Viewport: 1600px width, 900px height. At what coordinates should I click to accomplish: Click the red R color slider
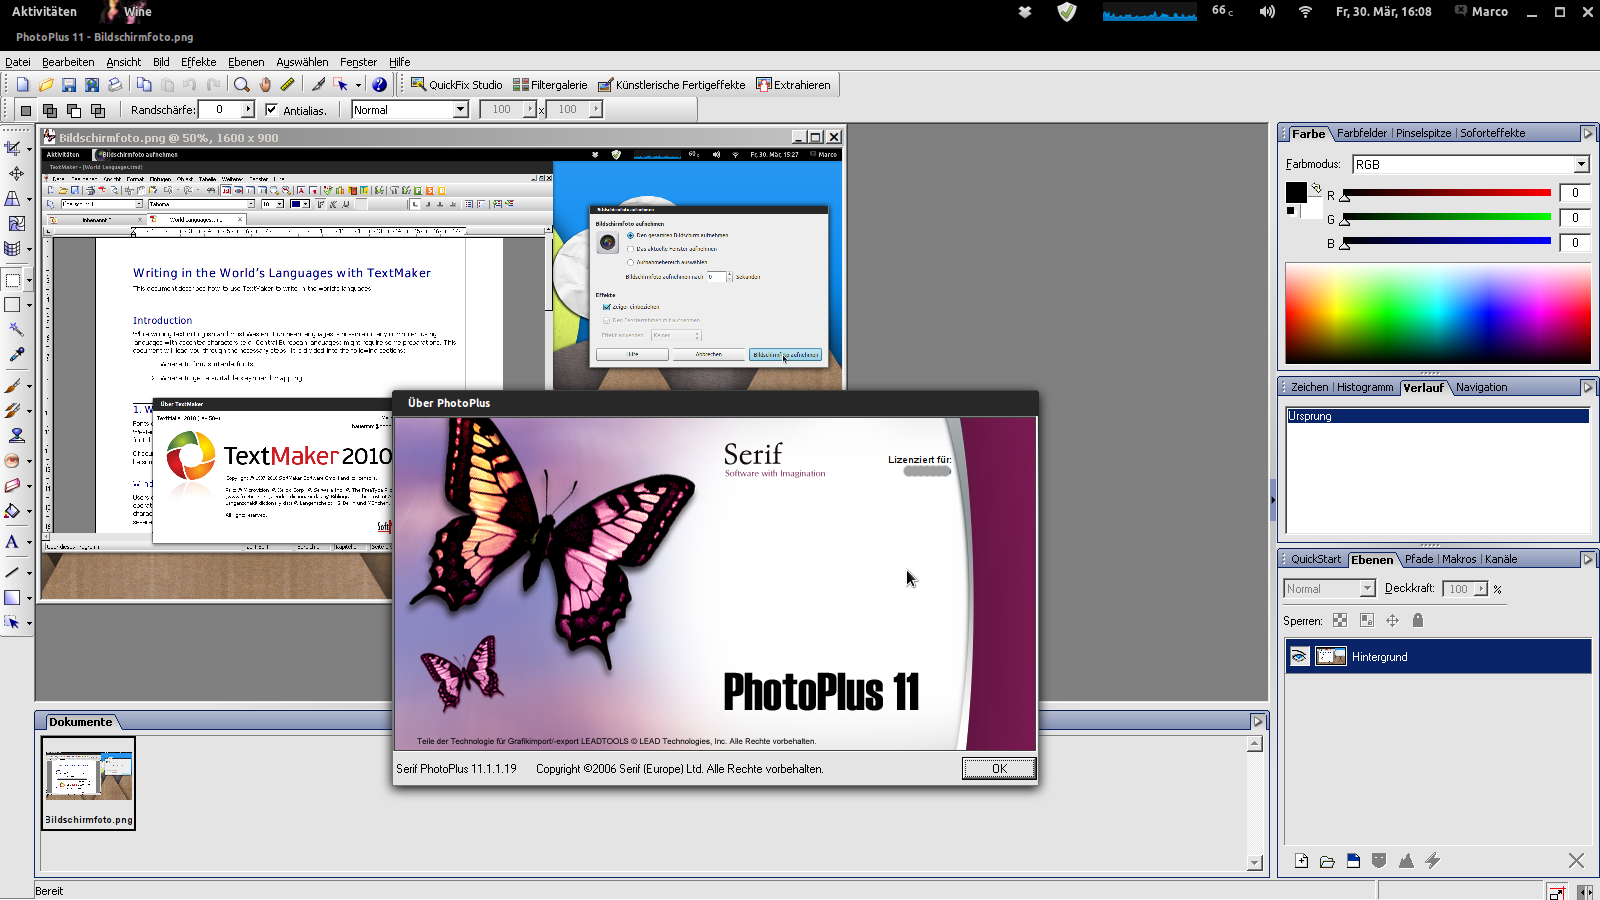coord(1447,193)
